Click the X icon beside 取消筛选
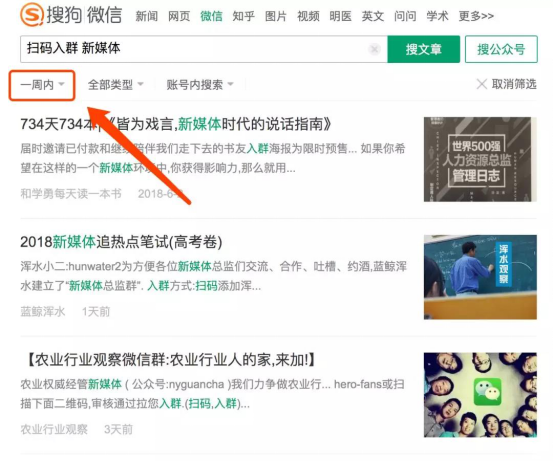Image resolution: width=553 pixels, height=462 pixels. tap(481, 84)
